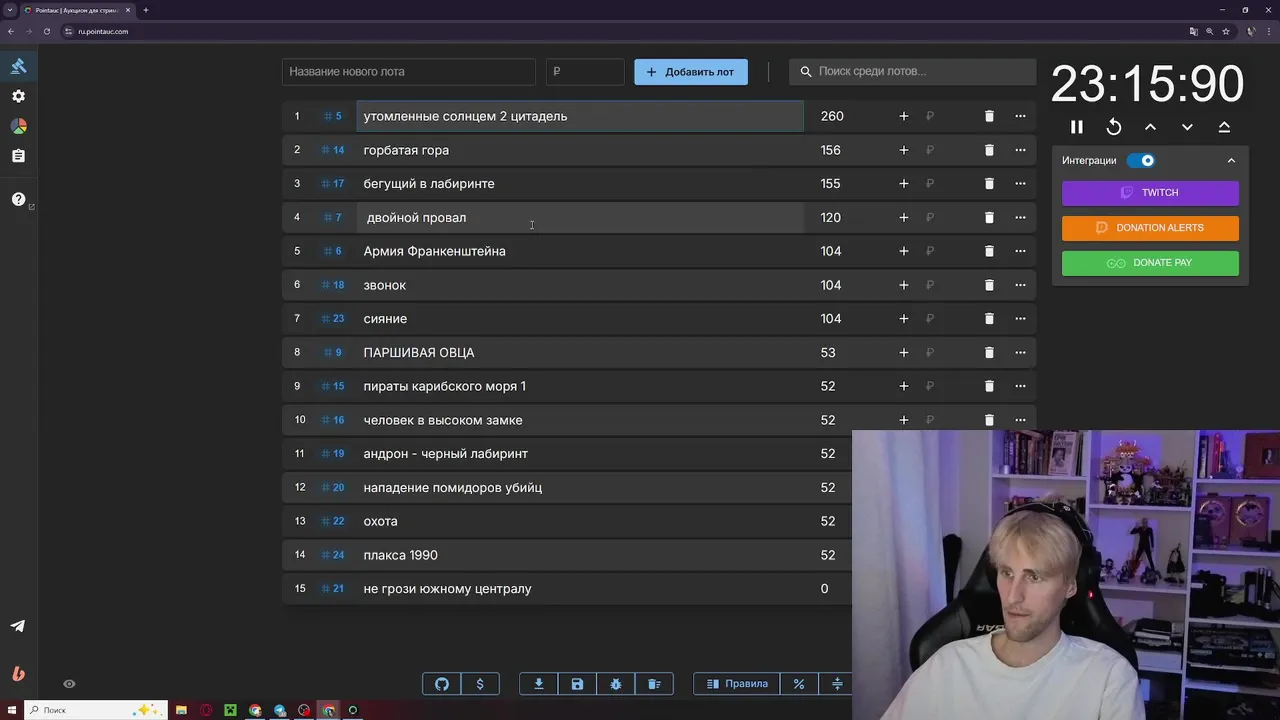Select the не грози южному централу lot
Screen dimensions: 1280x720
coord(448,589)
